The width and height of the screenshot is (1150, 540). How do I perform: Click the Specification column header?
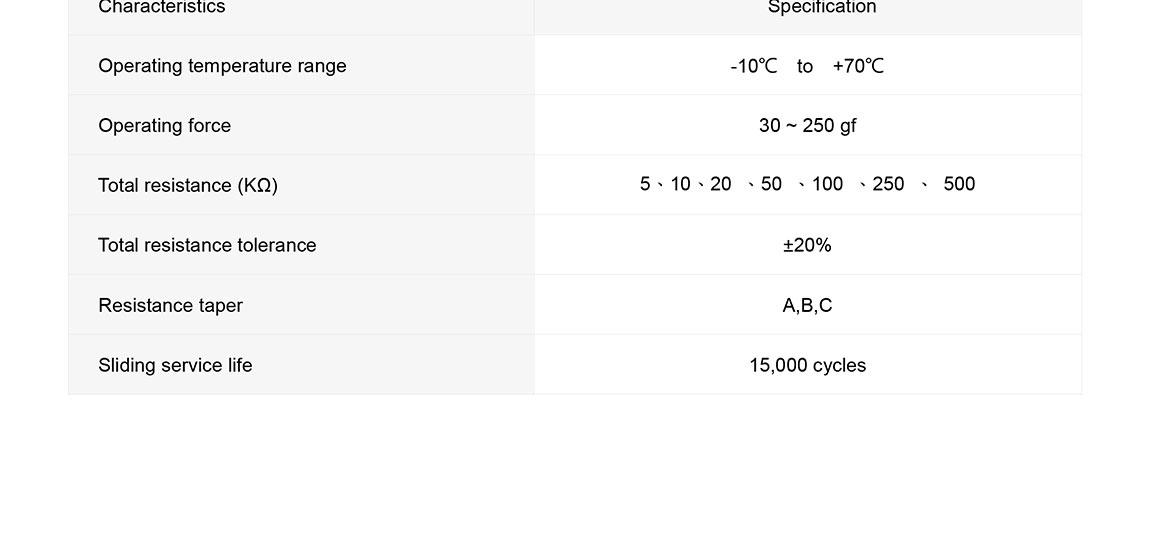(821, 8)
